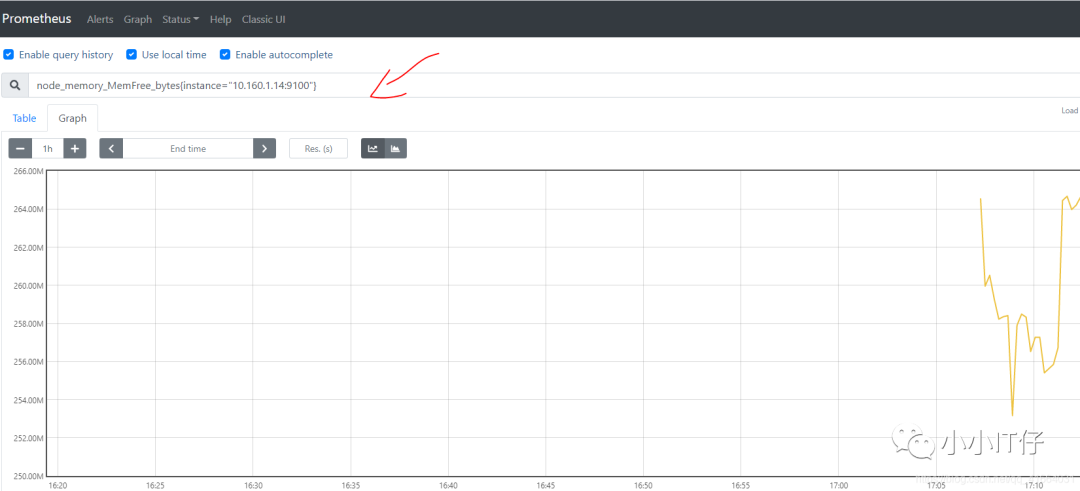Click the End time input field
This screenshot has width=1080, height=491.
[188, 149]
